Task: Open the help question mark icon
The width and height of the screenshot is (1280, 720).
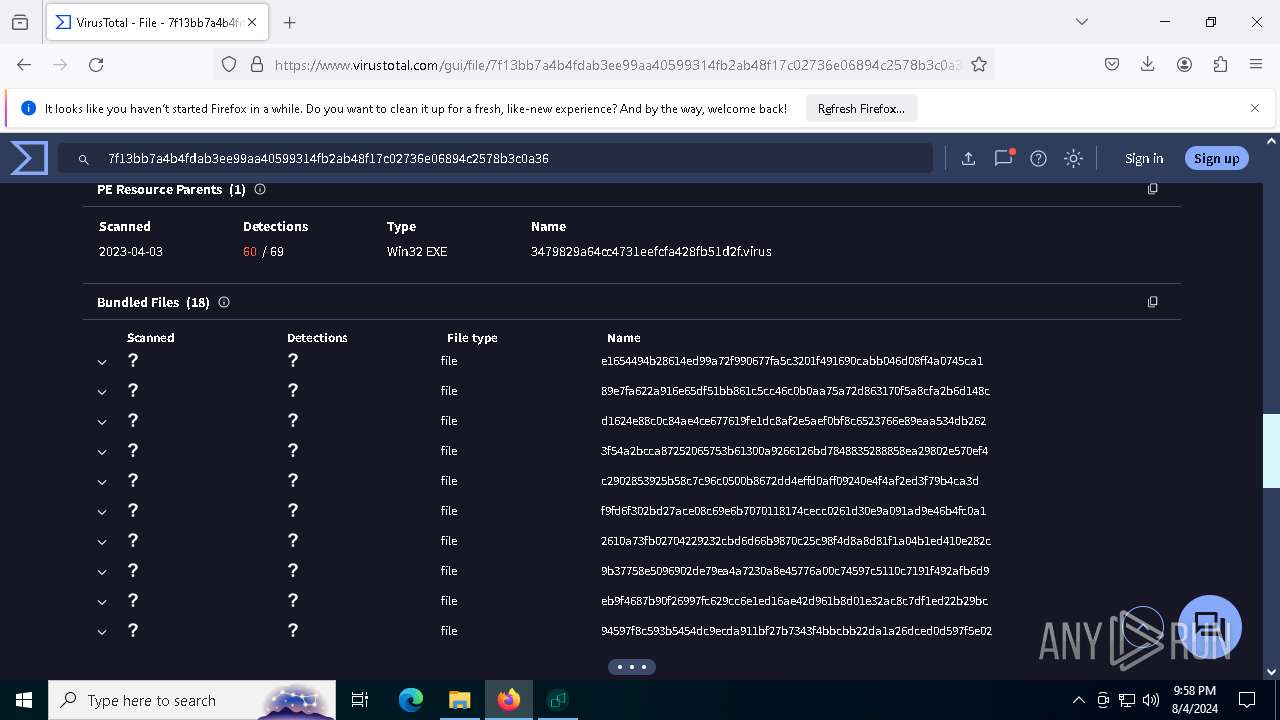Action: [x=1038, y=158]
